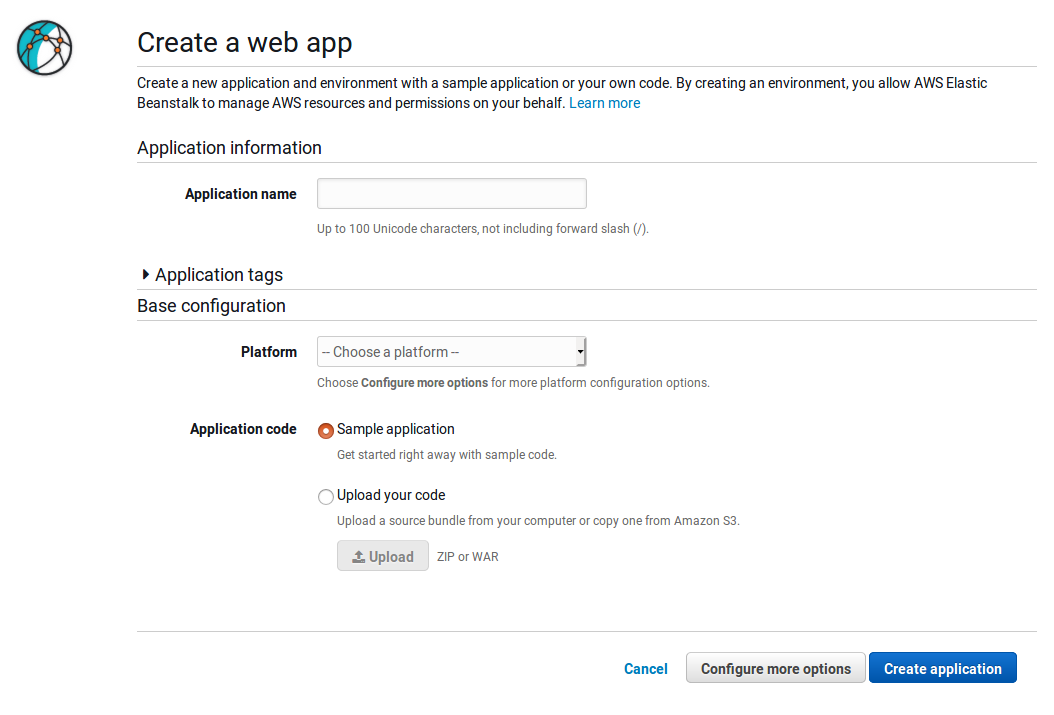The width and height of the screenshot is (1054, 715).
Task: Click the 'Create a web app' heading
Action: [x=244, y=42]
